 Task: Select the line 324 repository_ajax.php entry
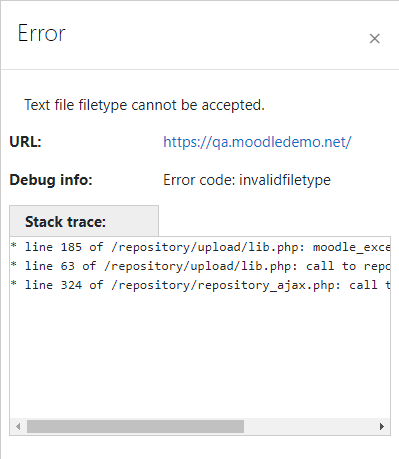(200, 285)
